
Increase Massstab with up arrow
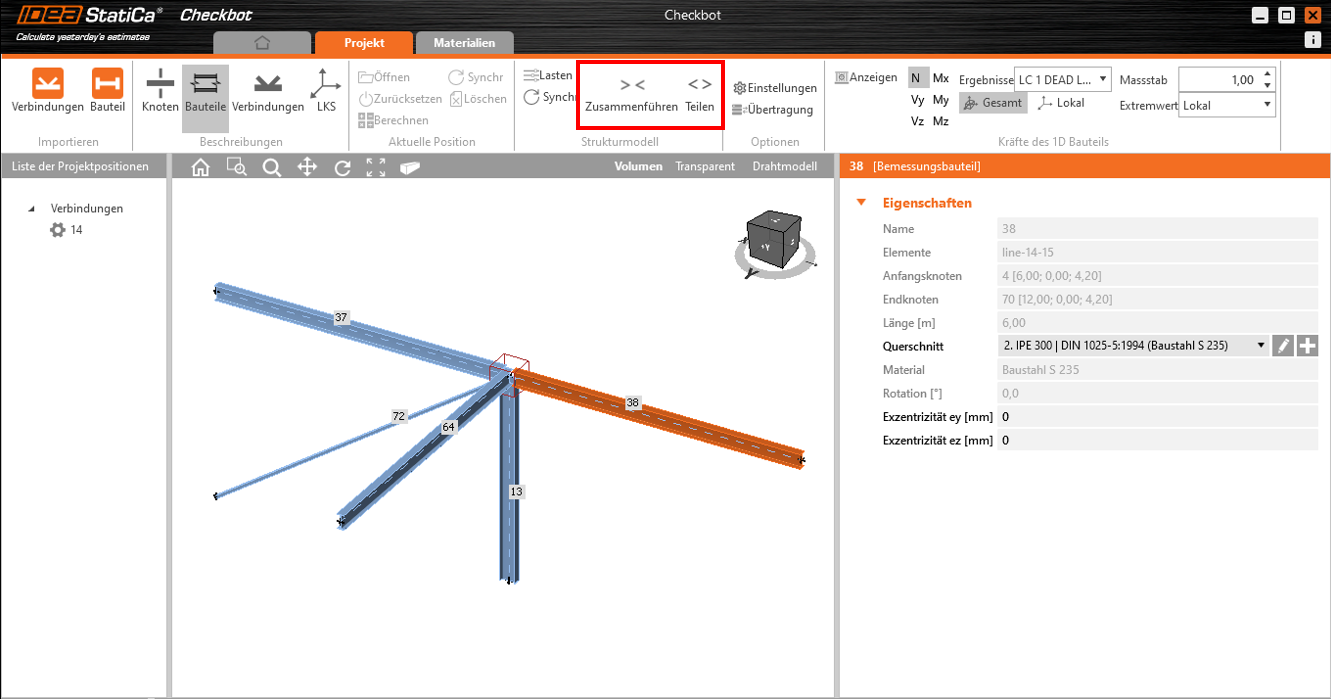click(x=1268, y=74)
